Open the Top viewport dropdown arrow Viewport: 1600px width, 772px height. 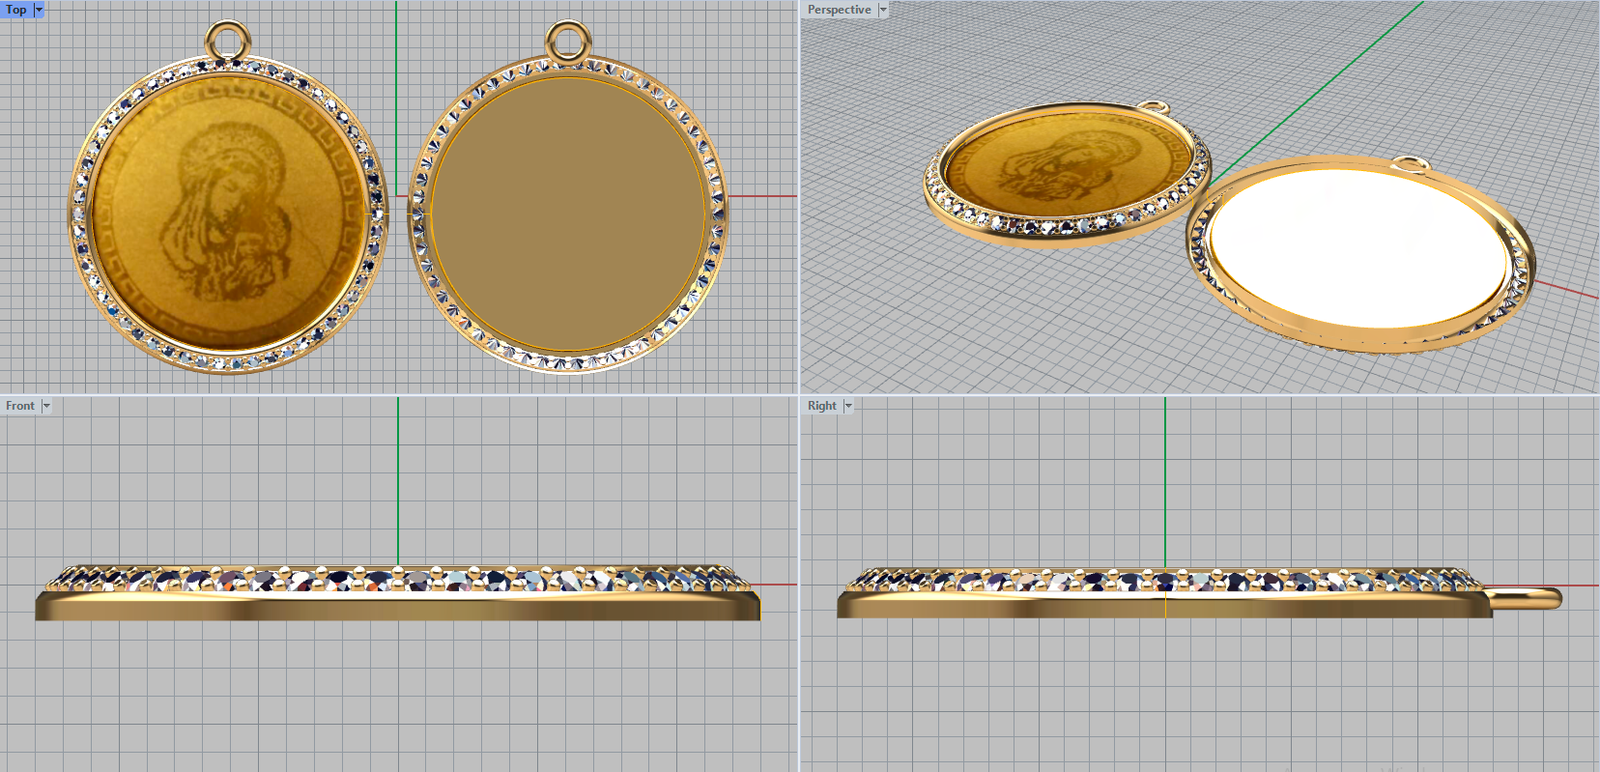[x=39, y=9]
